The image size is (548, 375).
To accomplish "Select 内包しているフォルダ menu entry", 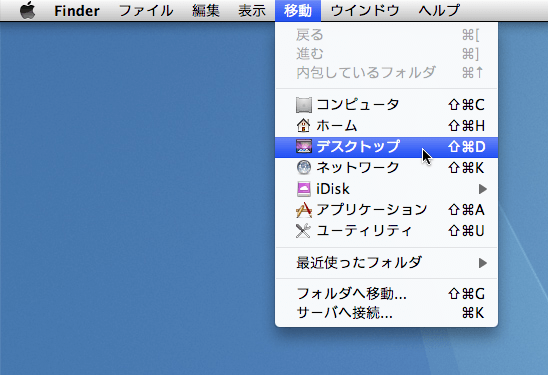I will (387, 73).
